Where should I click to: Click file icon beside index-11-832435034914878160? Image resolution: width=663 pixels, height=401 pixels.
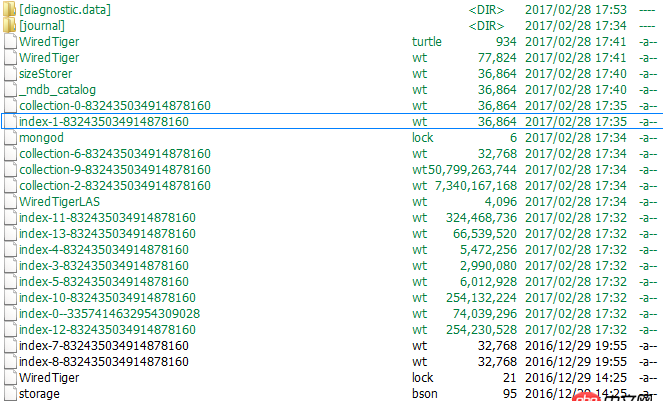(10, 218)
